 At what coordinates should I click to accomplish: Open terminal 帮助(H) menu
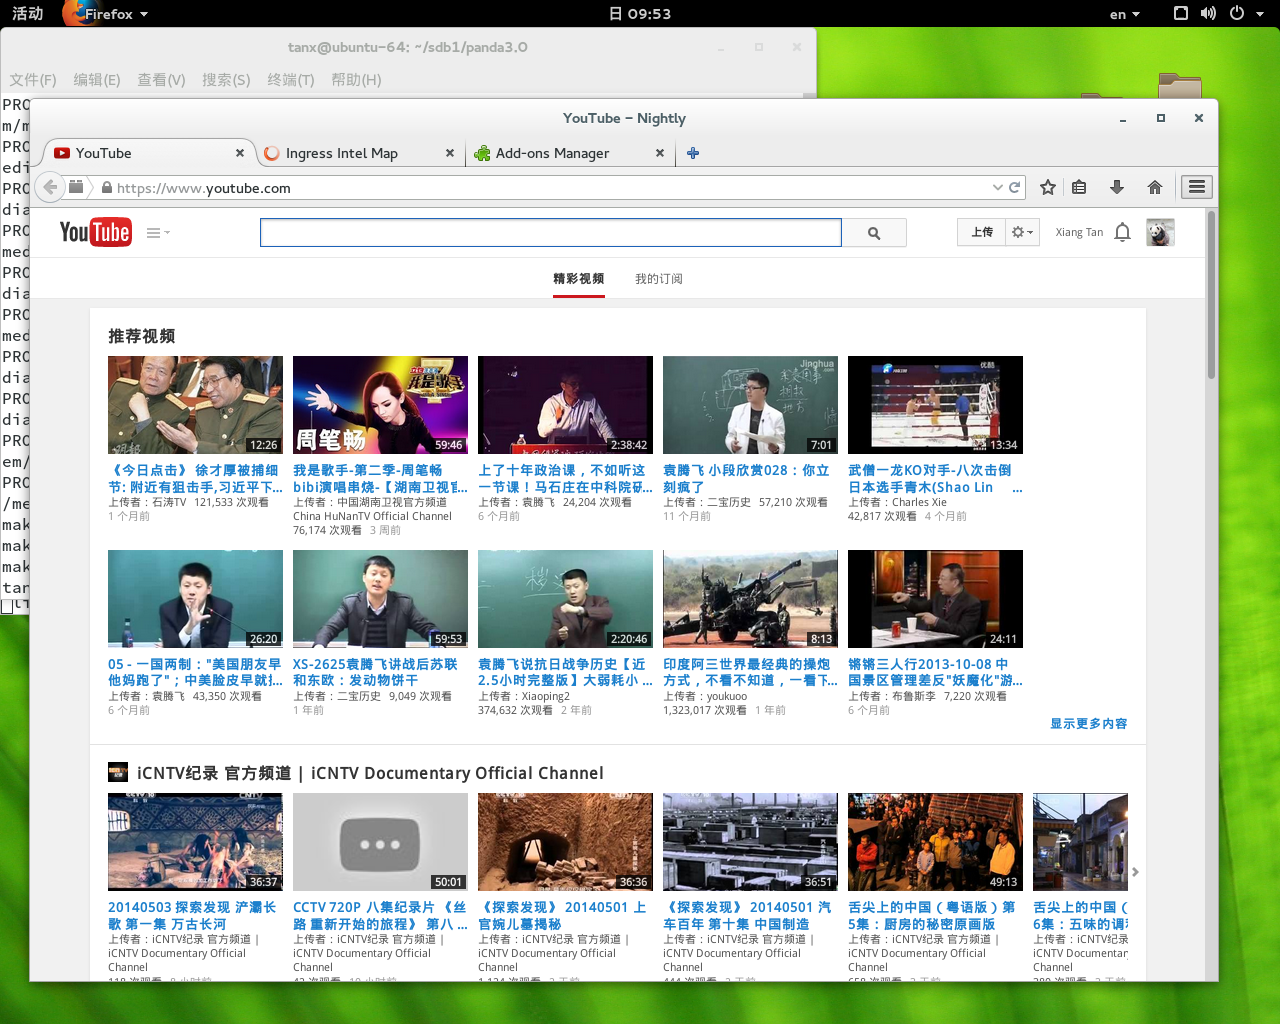356,80
